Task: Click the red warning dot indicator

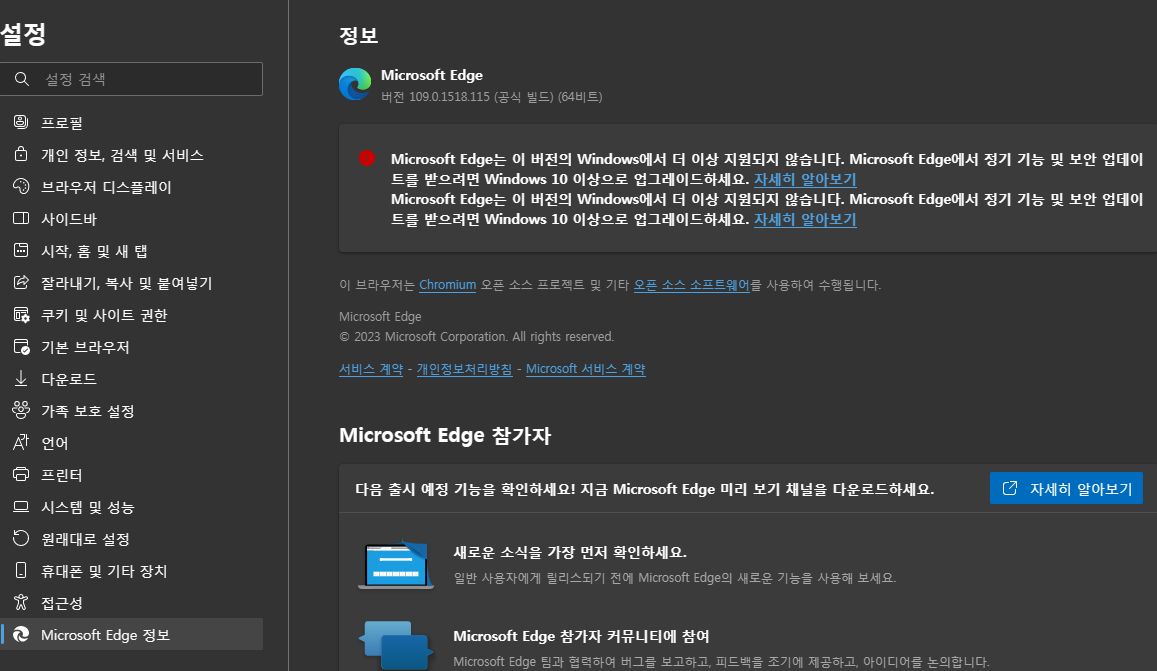Action: pos(367,158)
